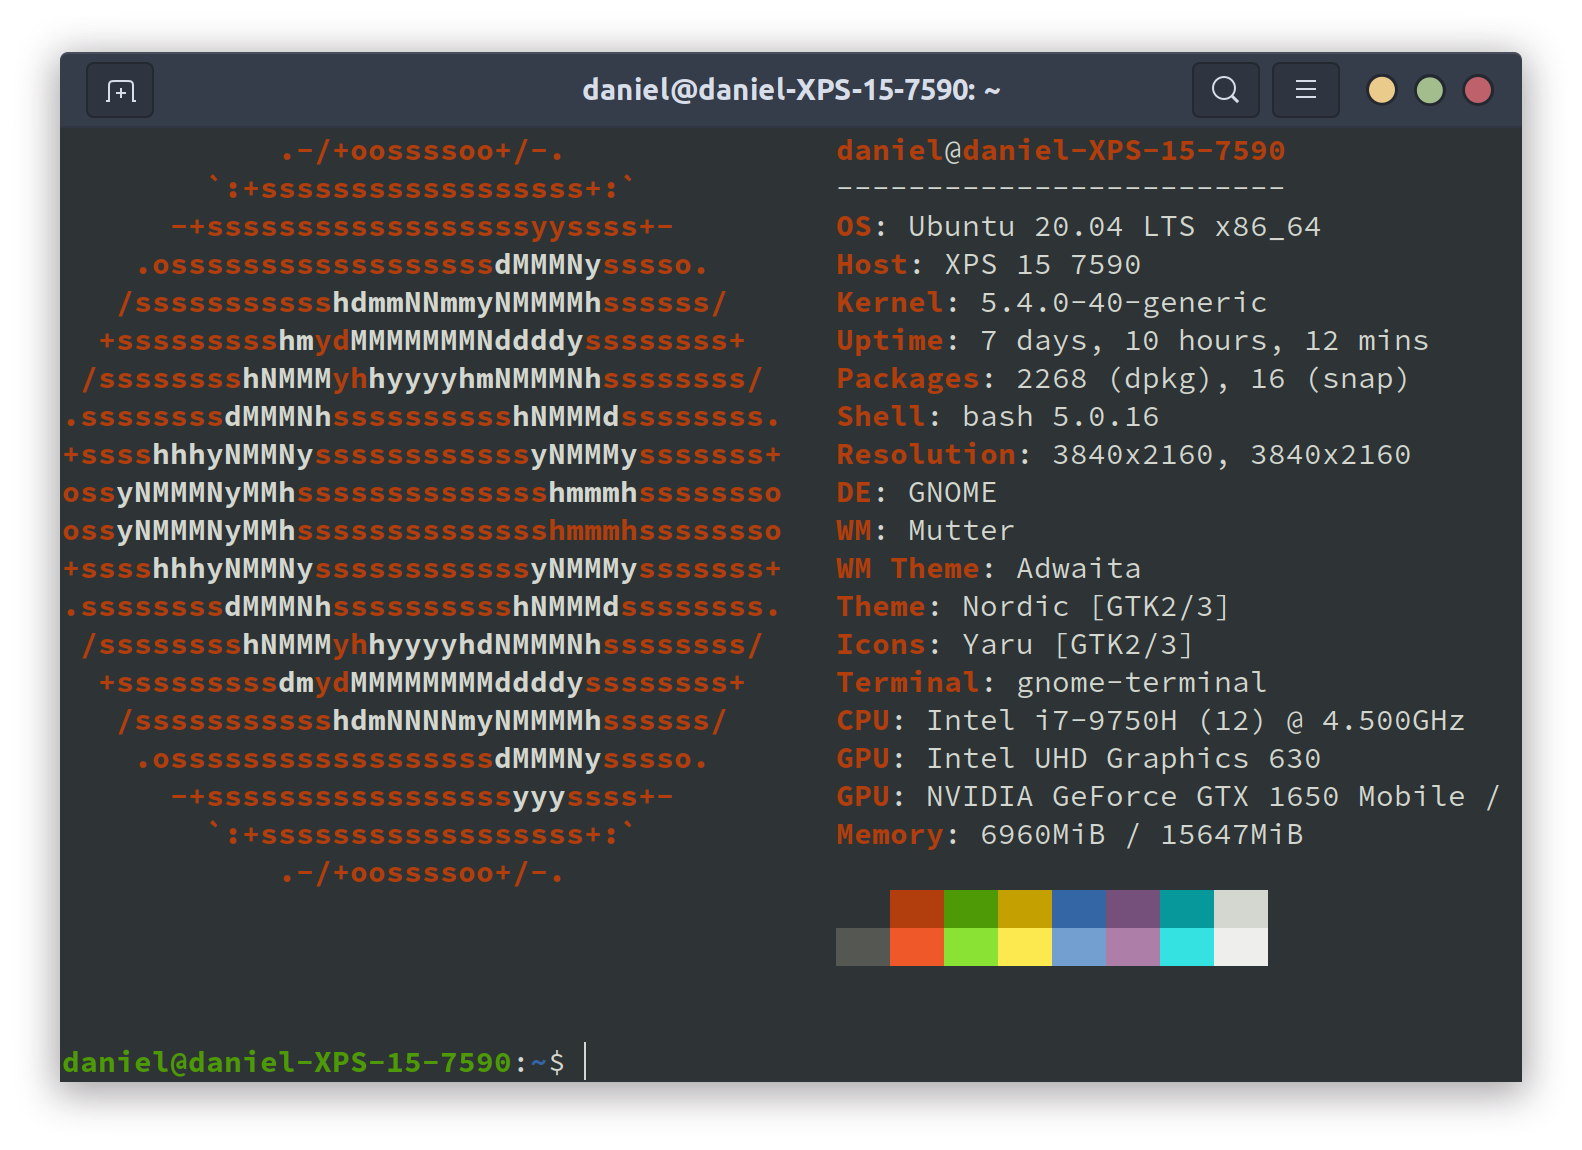Click the green shell prompt at bottom
Image resolution: width=1582 pixels, height=1150 pixels.
(x=313, y=1062)
